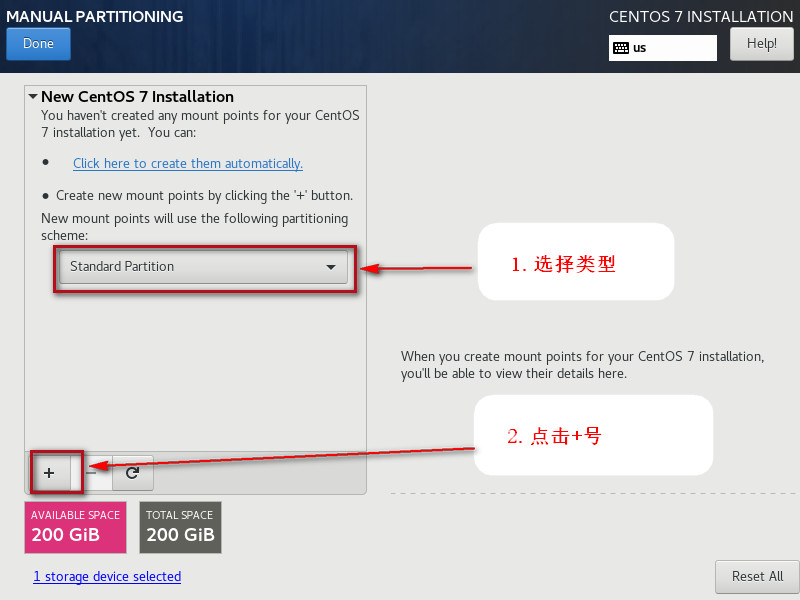Click the us keyboard layout indicator

[662, 48]
